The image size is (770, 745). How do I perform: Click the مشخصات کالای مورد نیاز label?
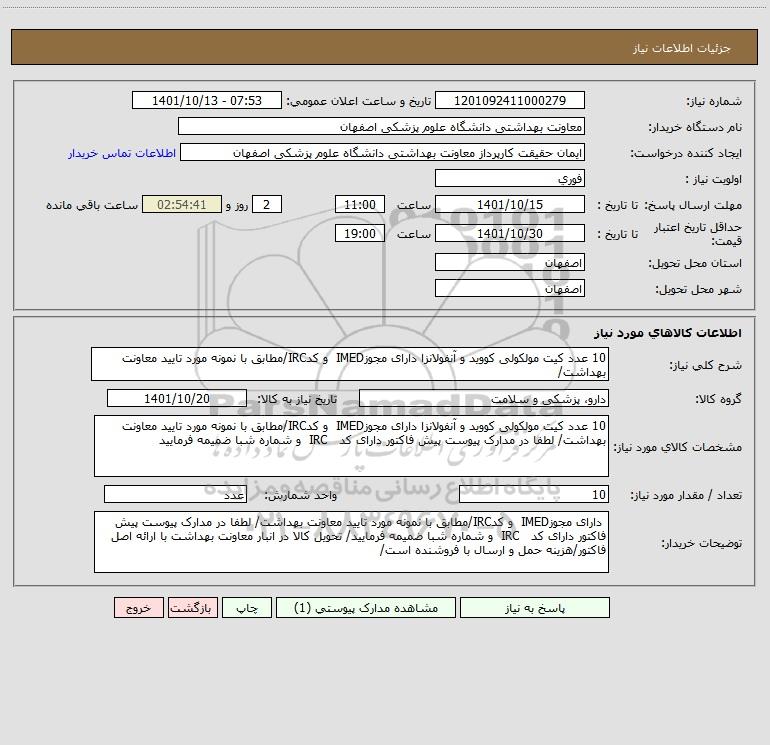[680, 447]
